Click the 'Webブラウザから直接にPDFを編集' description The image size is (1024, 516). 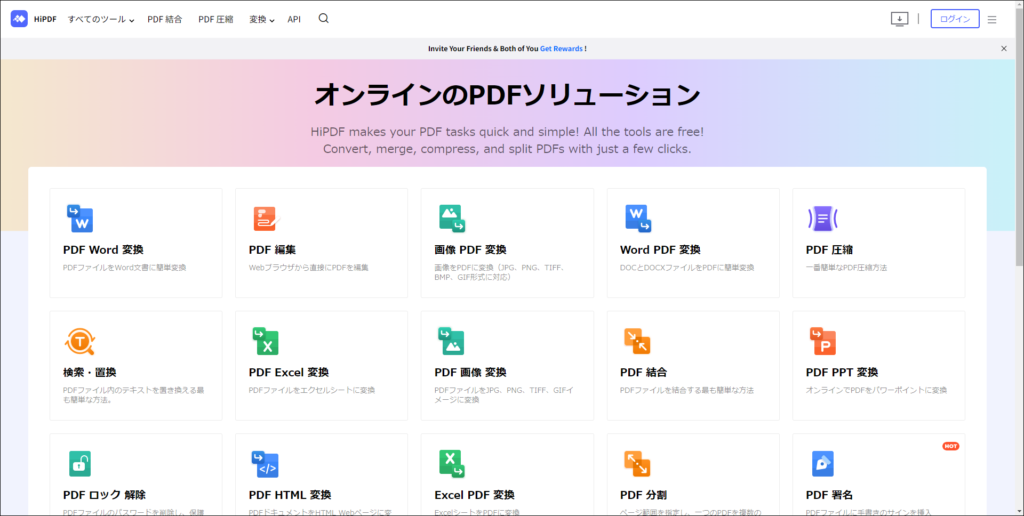[308, 268]
